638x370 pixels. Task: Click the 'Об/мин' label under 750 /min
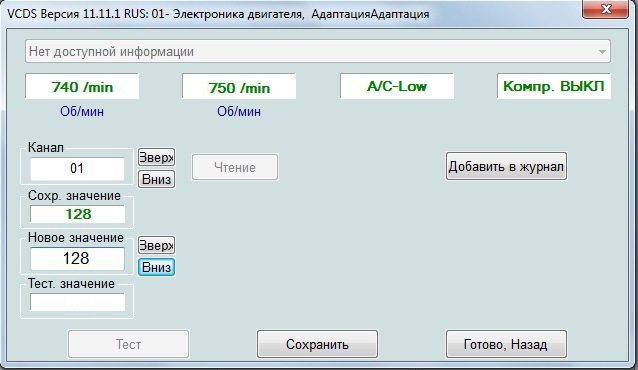[239, 112]
